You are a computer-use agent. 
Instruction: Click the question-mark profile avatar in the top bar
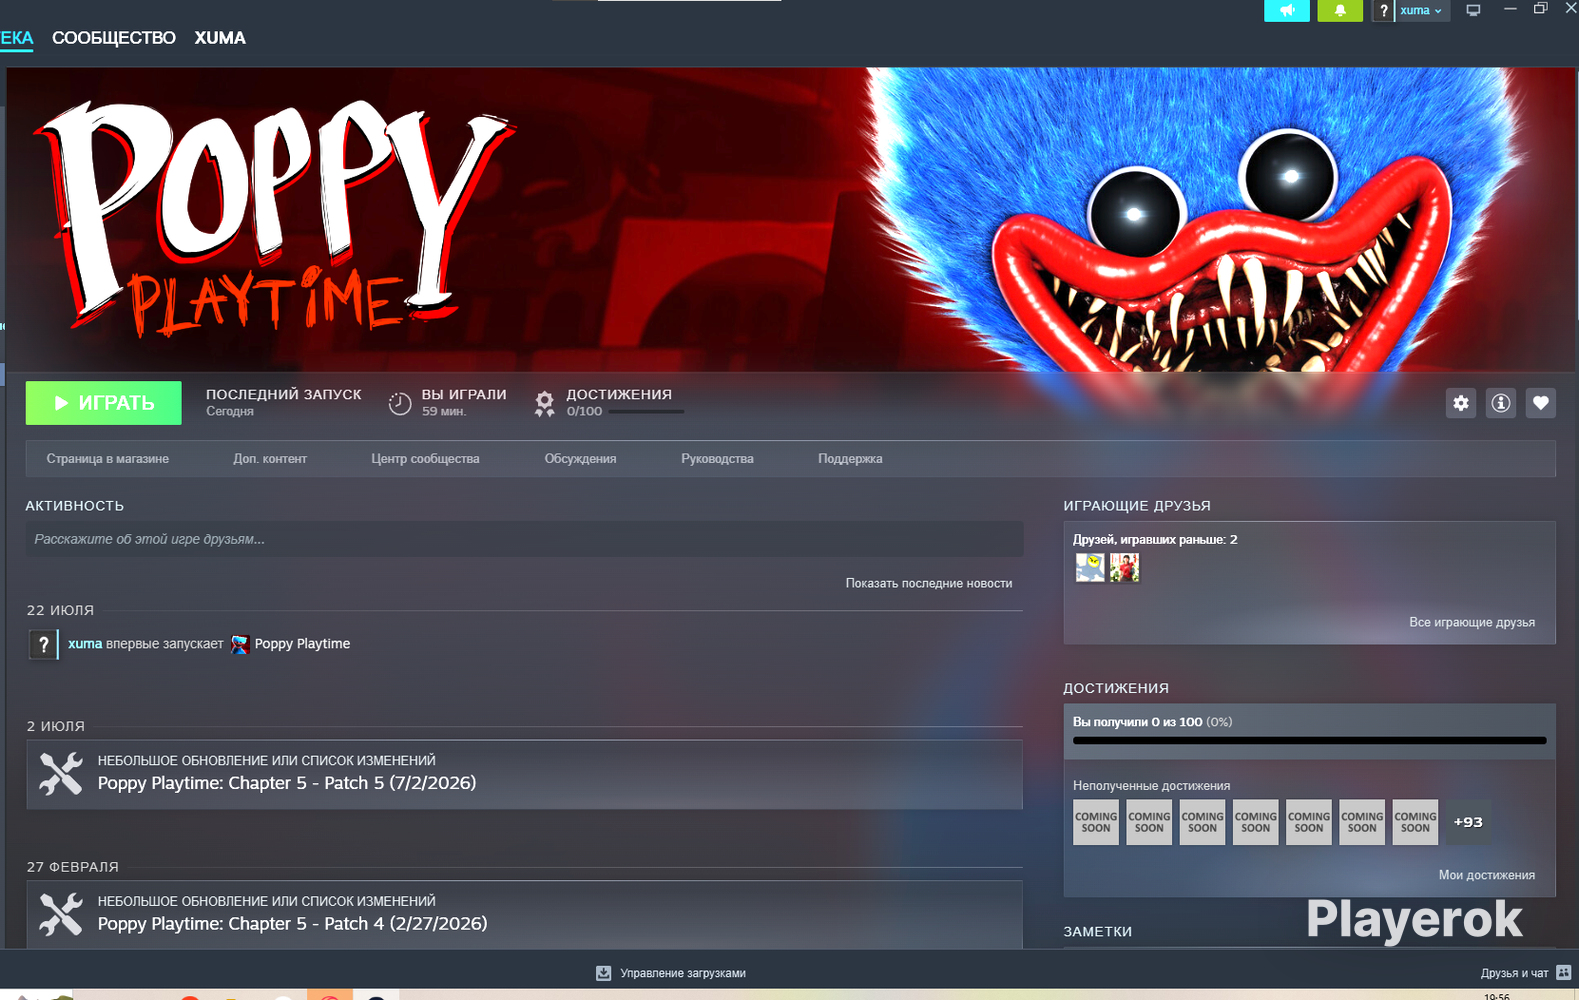coord(1383,11)
